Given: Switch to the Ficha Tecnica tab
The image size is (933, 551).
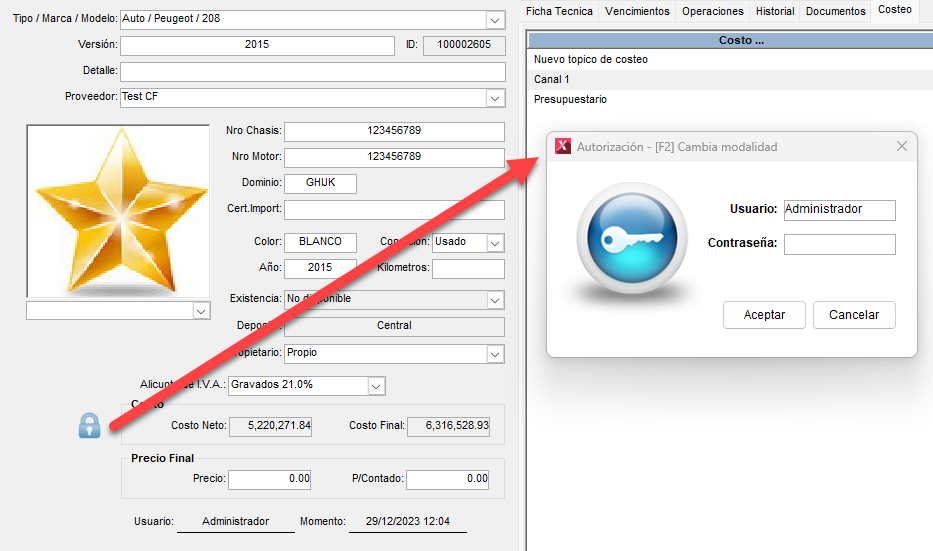Looking at the screenshot, I should coord(560,11).
